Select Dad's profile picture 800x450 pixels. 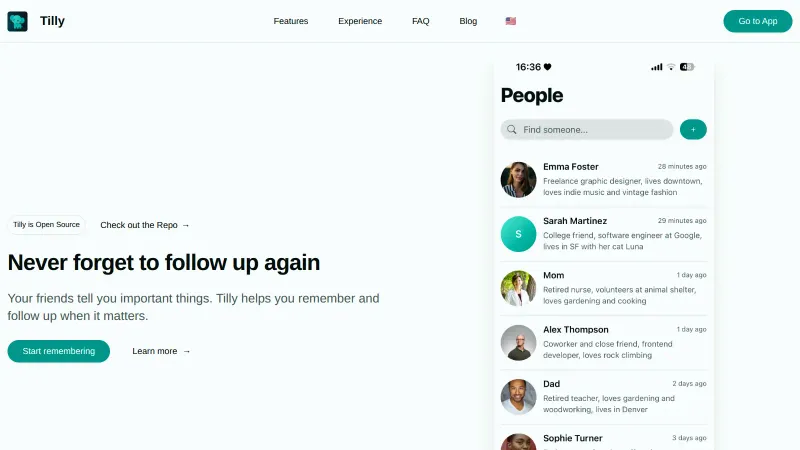pos(518,397)
